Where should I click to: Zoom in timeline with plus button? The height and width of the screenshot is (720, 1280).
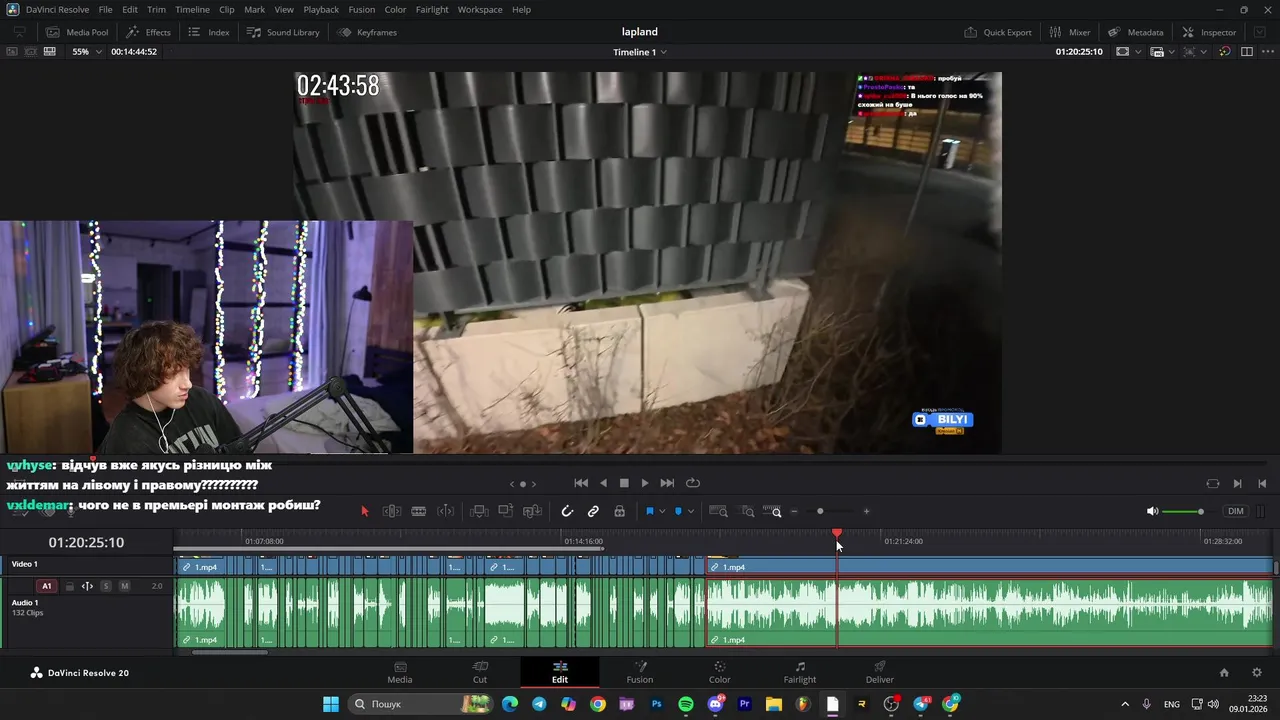(866, 511)
